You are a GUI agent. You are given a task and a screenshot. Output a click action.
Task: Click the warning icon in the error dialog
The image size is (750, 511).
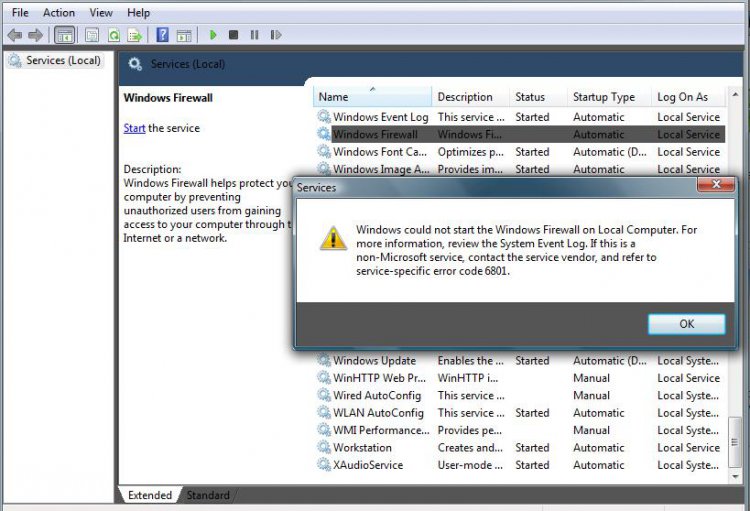[333, 238]
